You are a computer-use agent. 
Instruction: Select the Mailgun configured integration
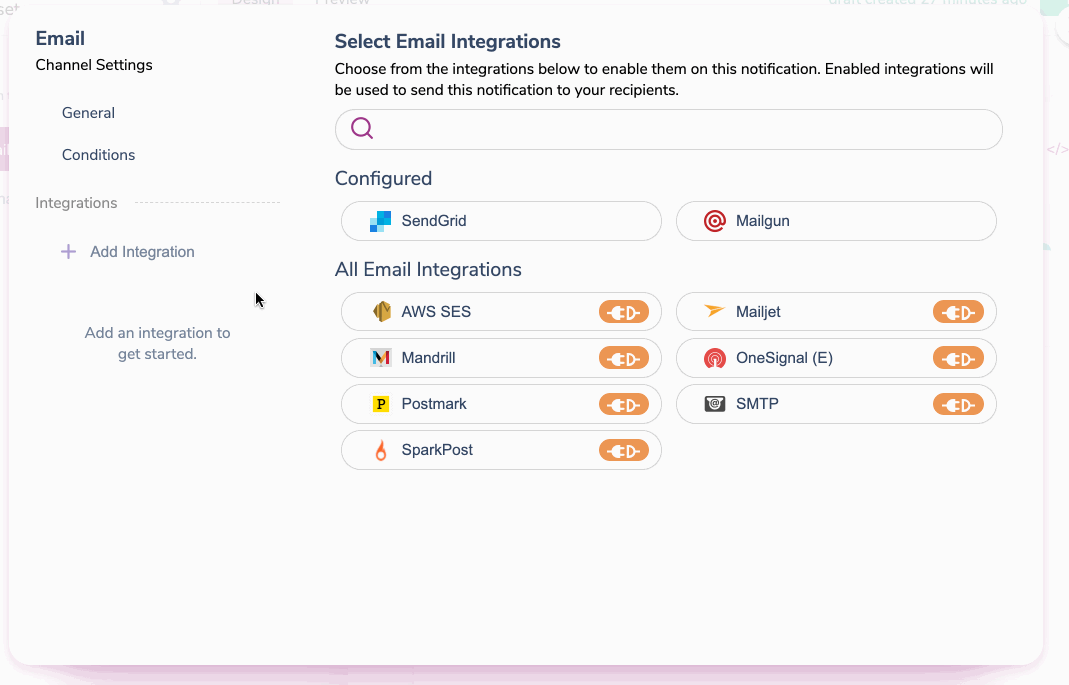pos(836,221)
